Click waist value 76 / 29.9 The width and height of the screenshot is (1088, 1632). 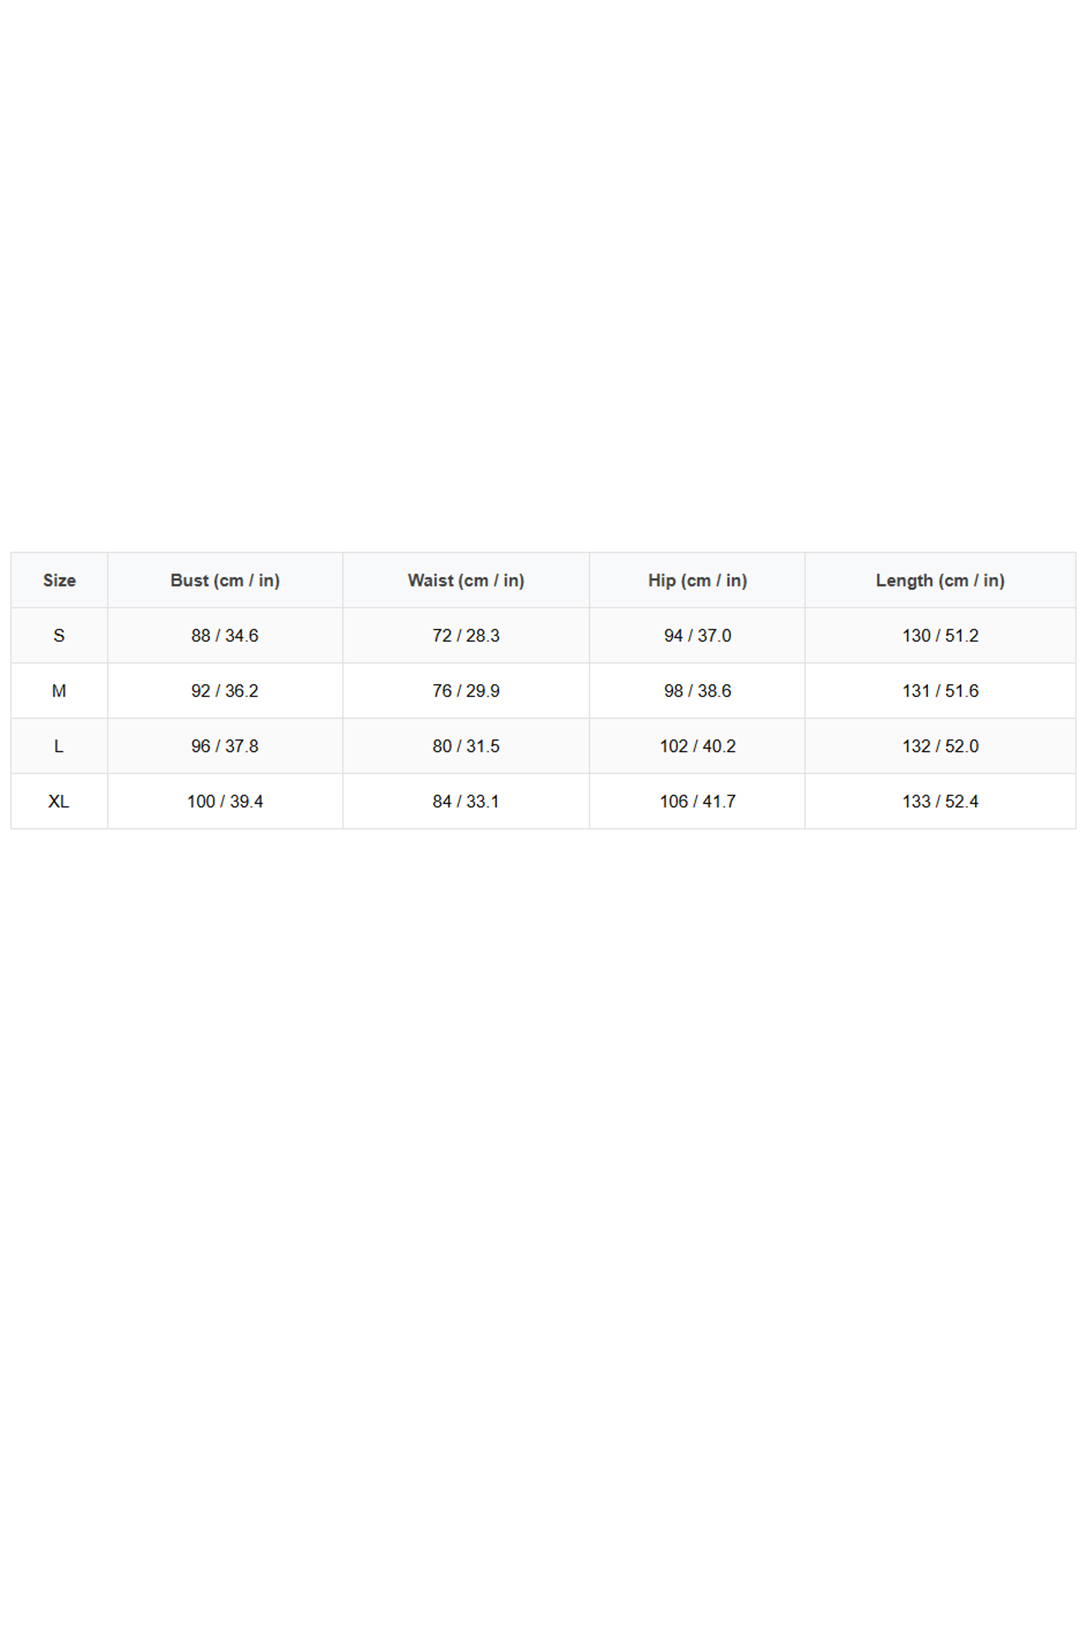[466, 691]
